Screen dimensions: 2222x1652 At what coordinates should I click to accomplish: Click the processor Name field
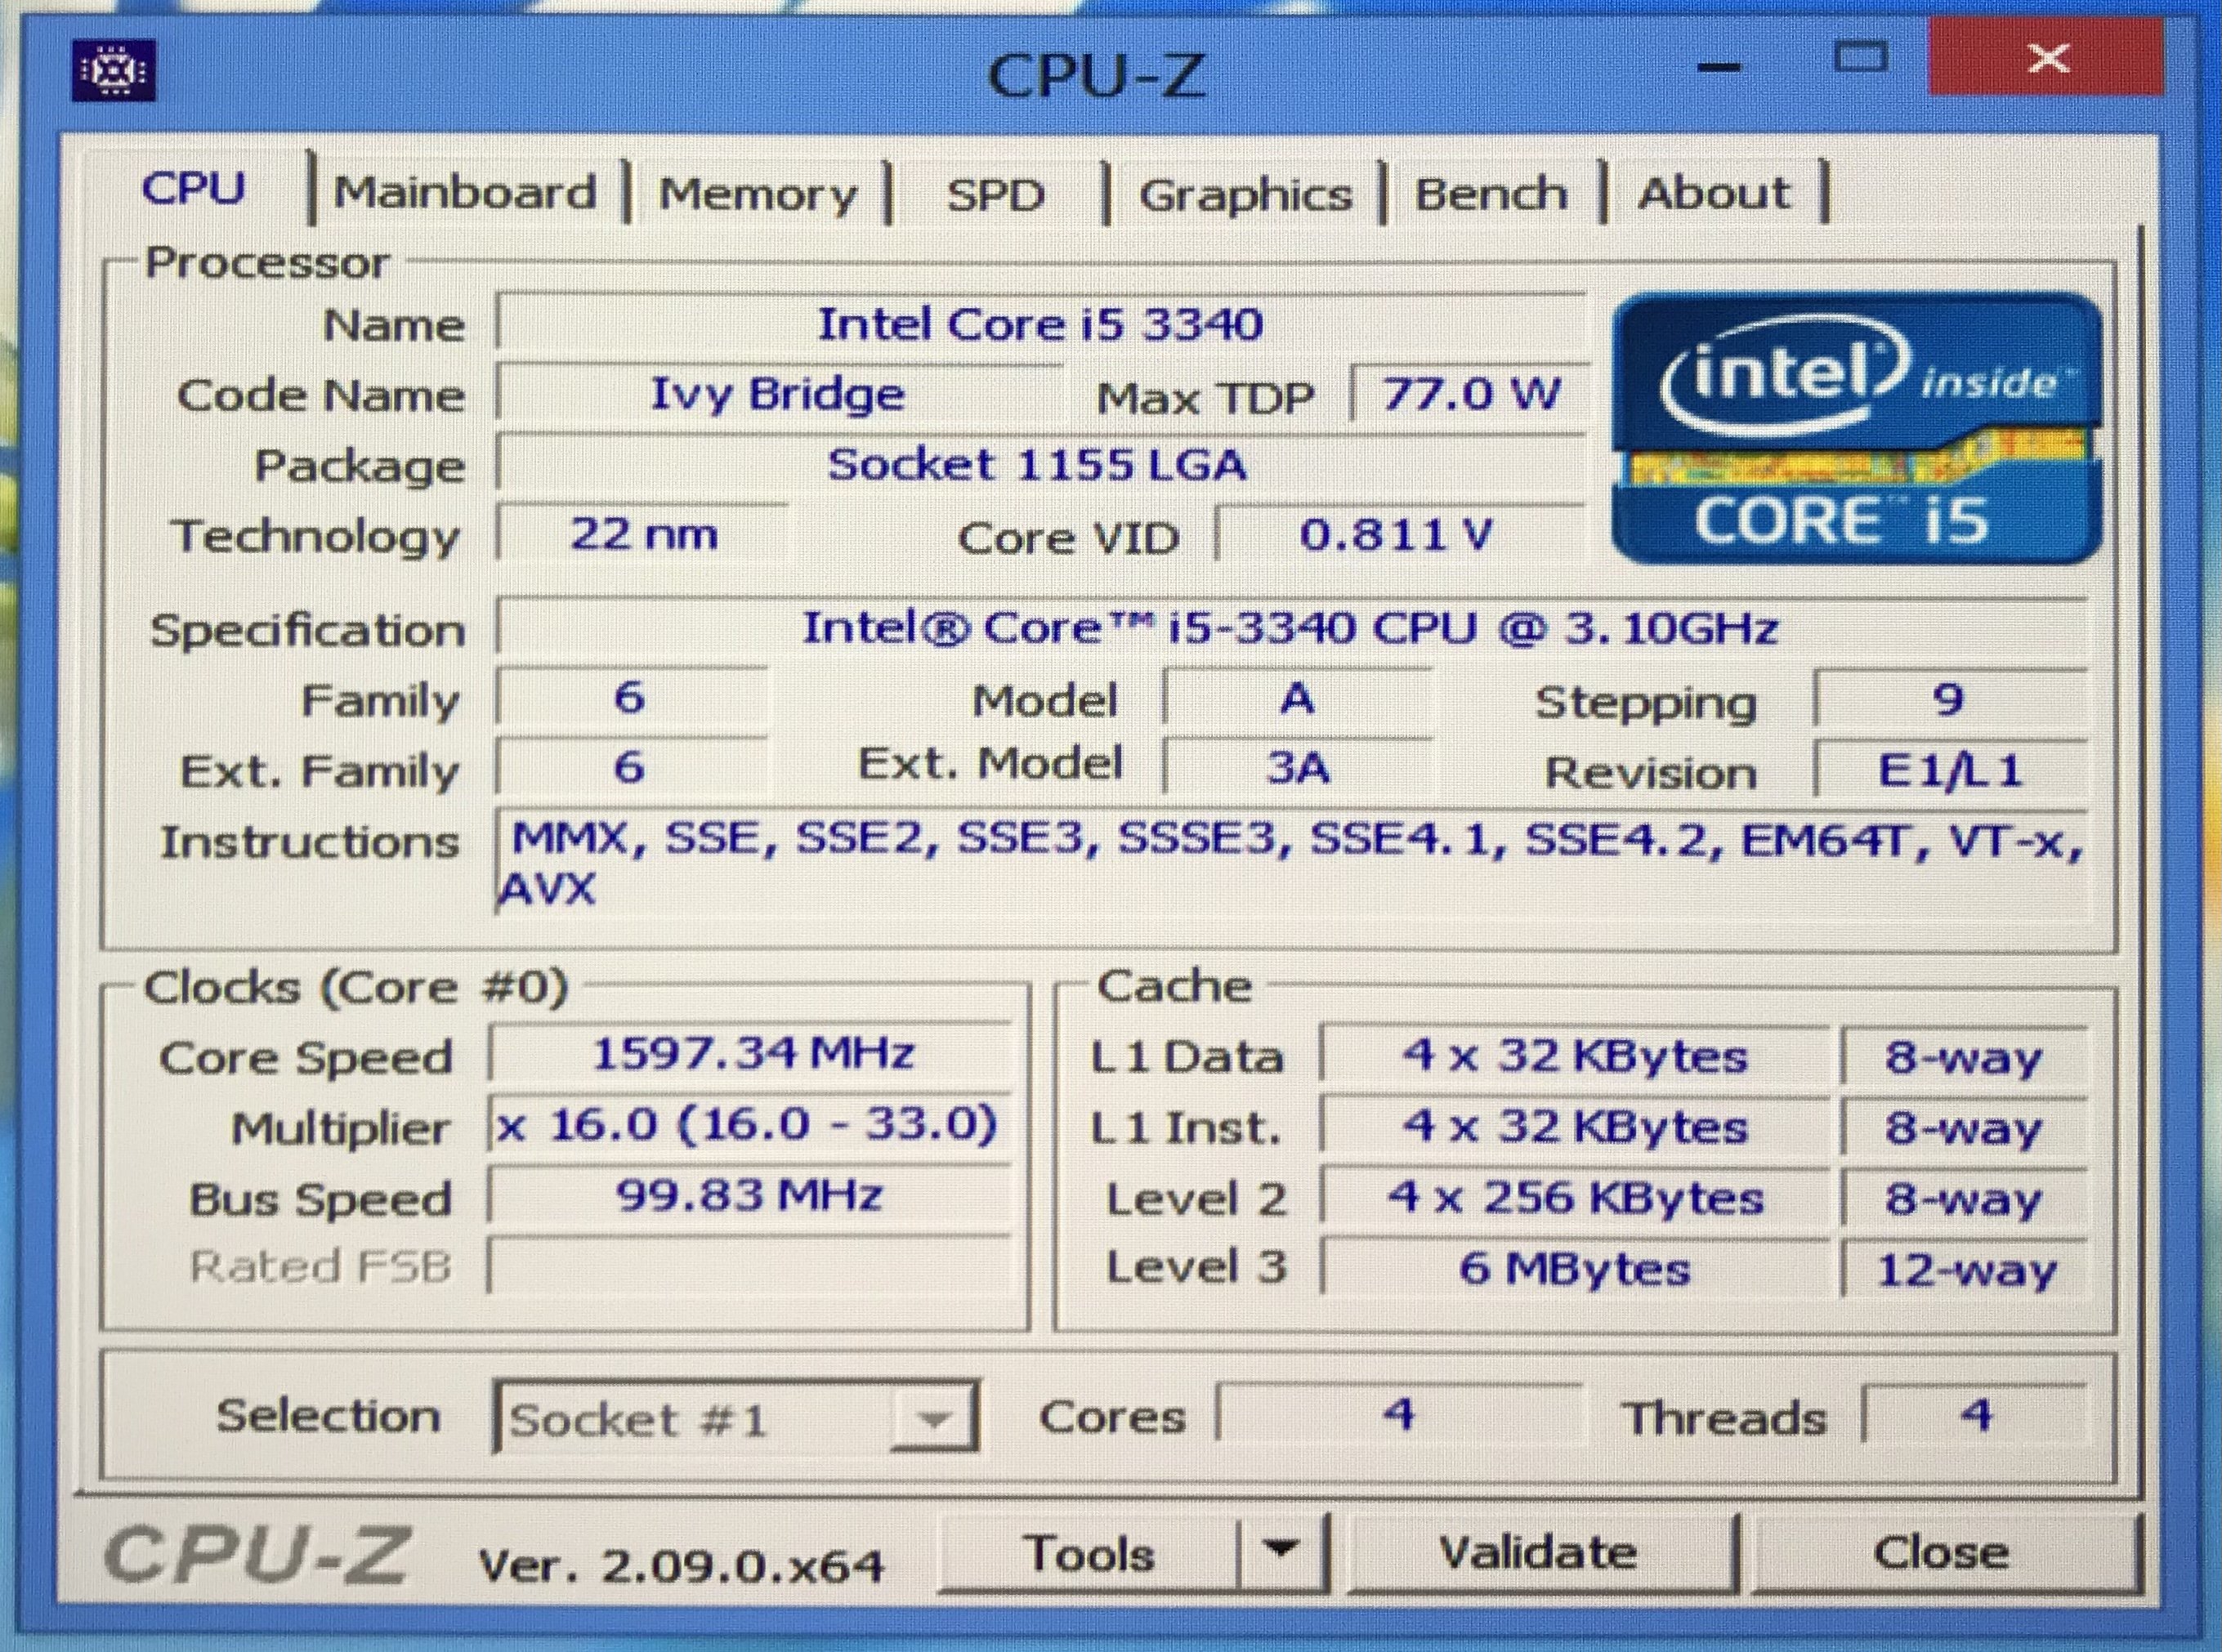click(1040, 324)
